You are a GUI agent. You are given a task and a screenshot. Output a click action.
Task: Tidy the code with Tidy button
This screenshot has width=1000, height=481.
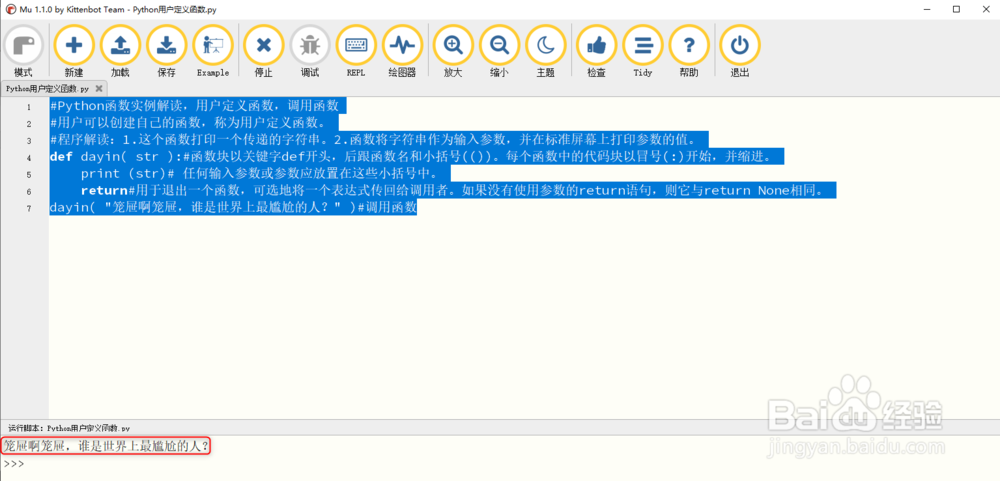click(643, 51)
